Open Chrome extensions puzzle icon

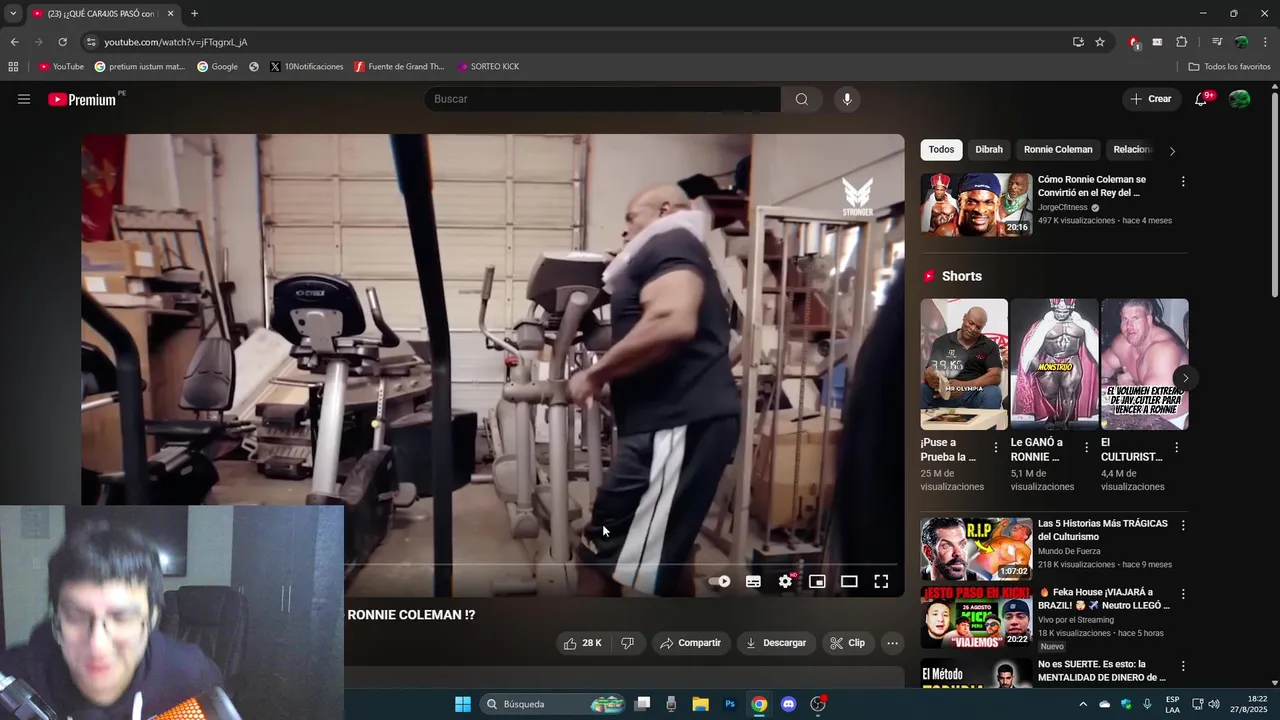pyautogui.click(x=1181, y=42)
